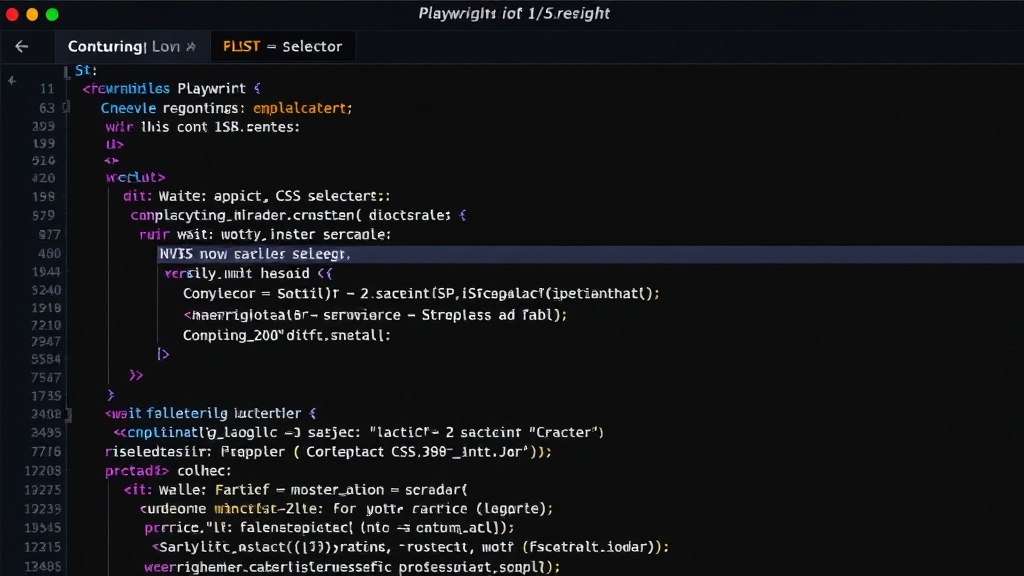Click the 'werlut>' tag text
The width and height of the screenshot is (1024, 576).
pos(135,177)
